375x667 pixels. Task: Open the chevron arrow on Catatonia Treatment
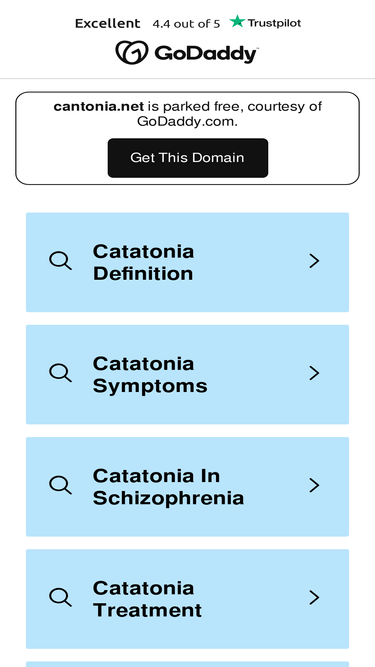click(314, 598)
